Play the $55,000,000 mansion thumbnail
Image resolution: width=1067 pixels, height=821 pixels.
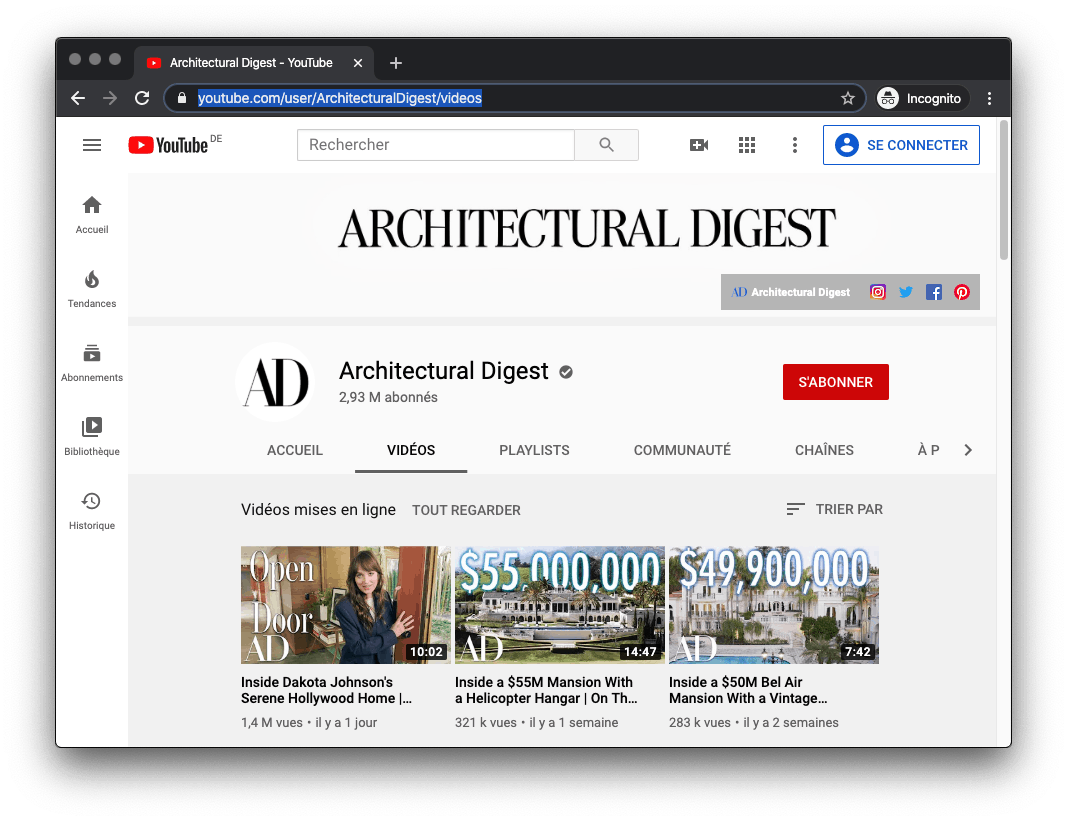click(559, 605)
